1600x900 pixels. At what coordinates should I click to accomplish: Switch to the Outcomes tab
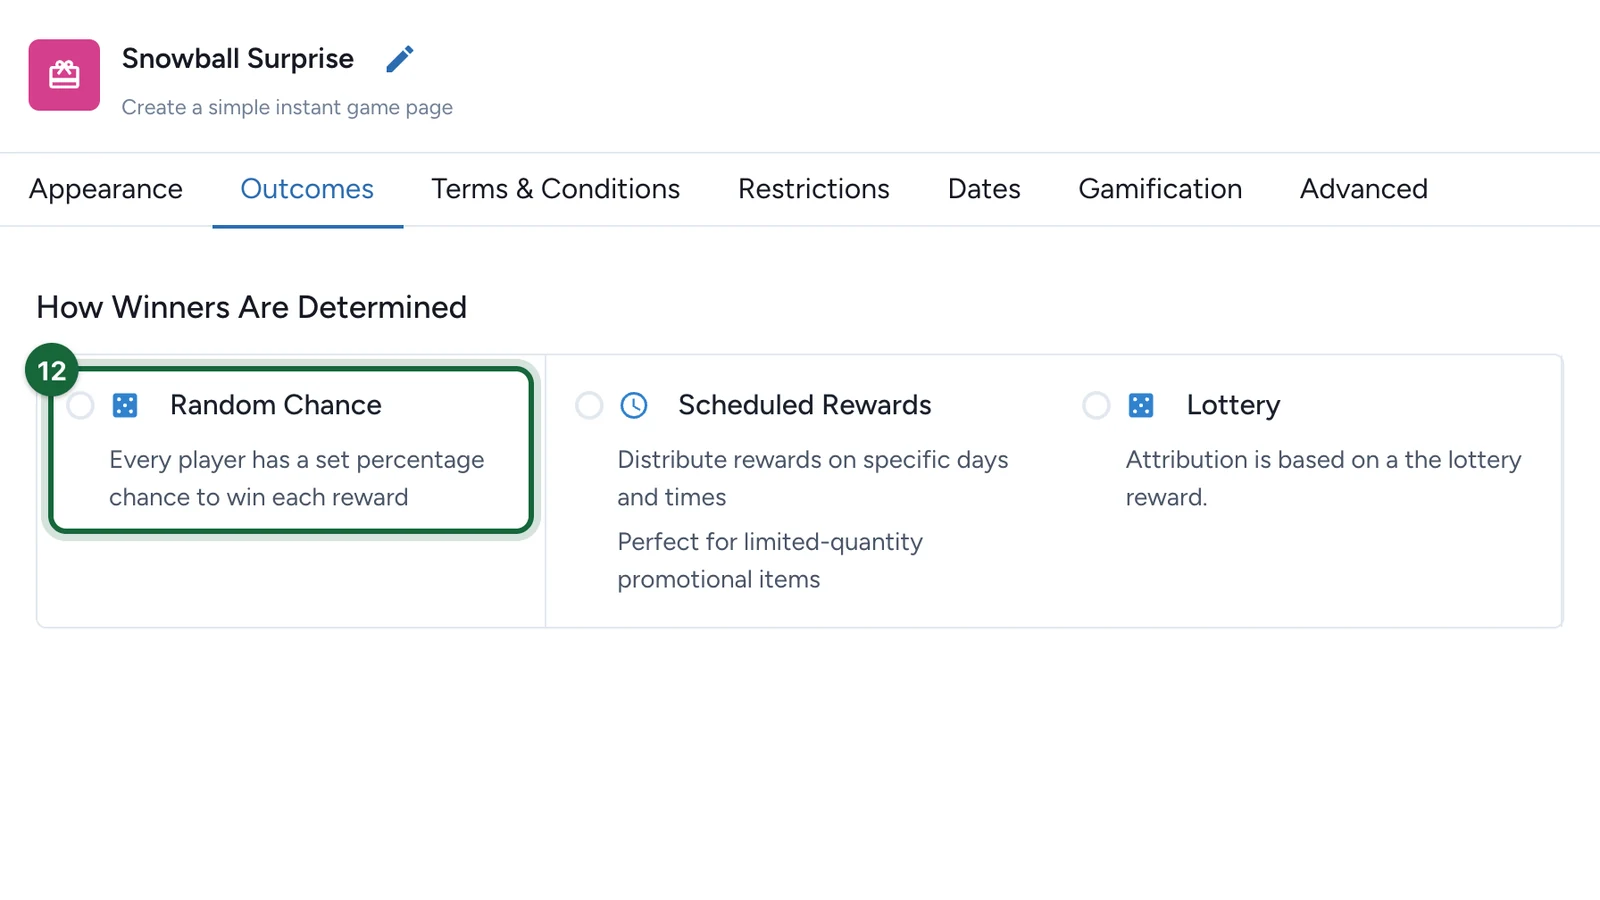[307, 189]
